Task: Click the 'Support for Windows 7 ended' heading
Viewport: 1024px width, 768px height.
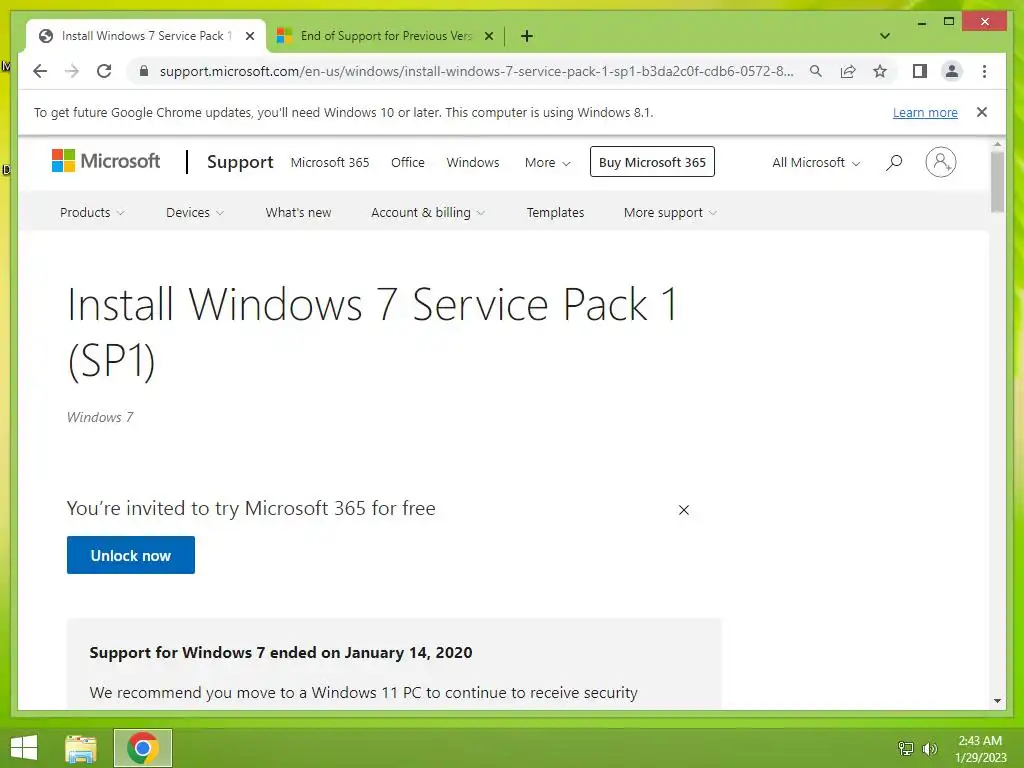Action: [281, 652]
